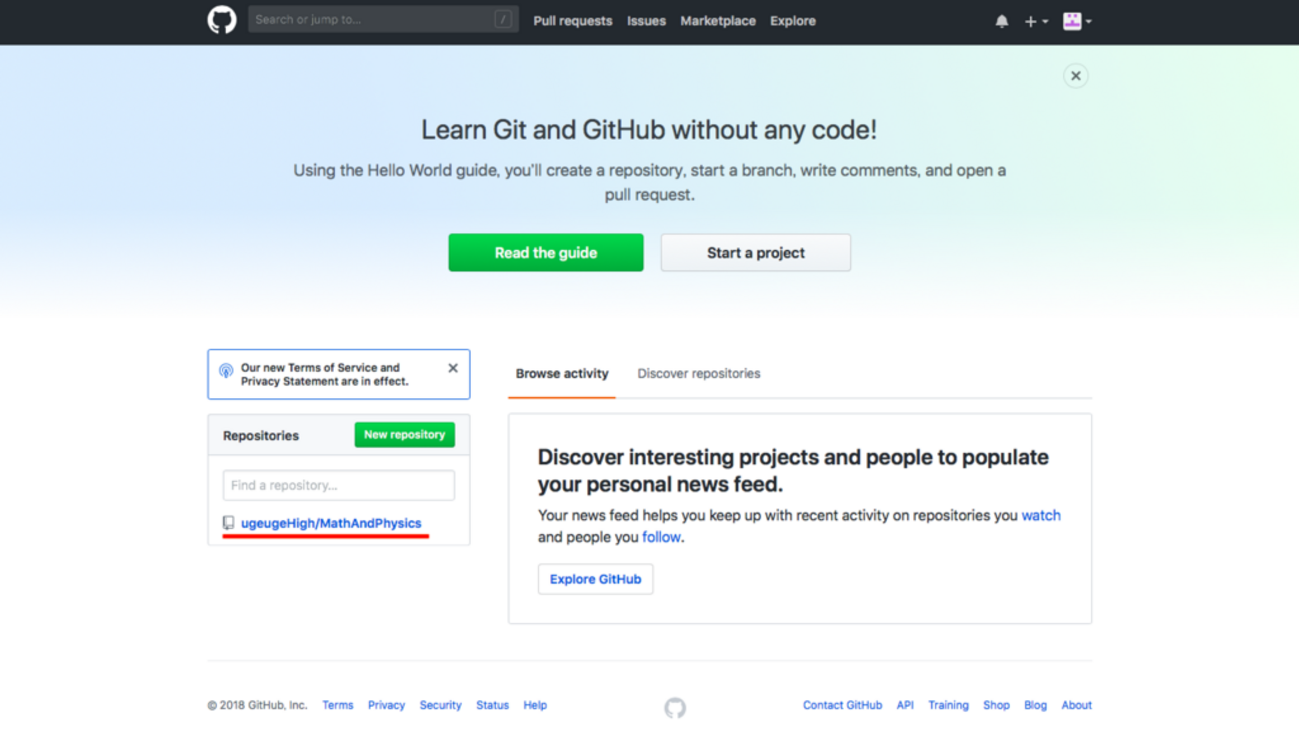Click the Learn Git and GitHub heading
This screenshot has height=746, width=1299.
coord(649,130)
